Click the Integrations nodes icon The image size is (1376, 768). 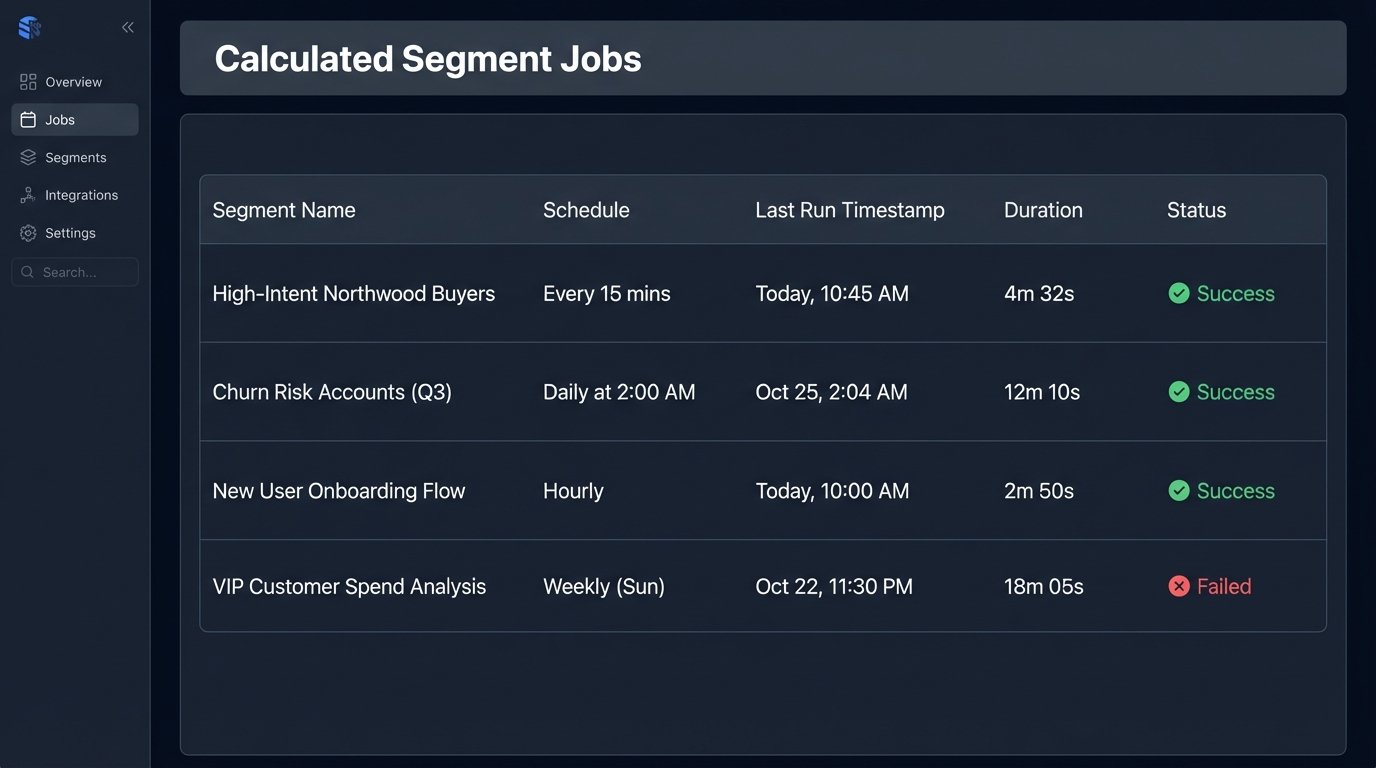coord(28,196)
